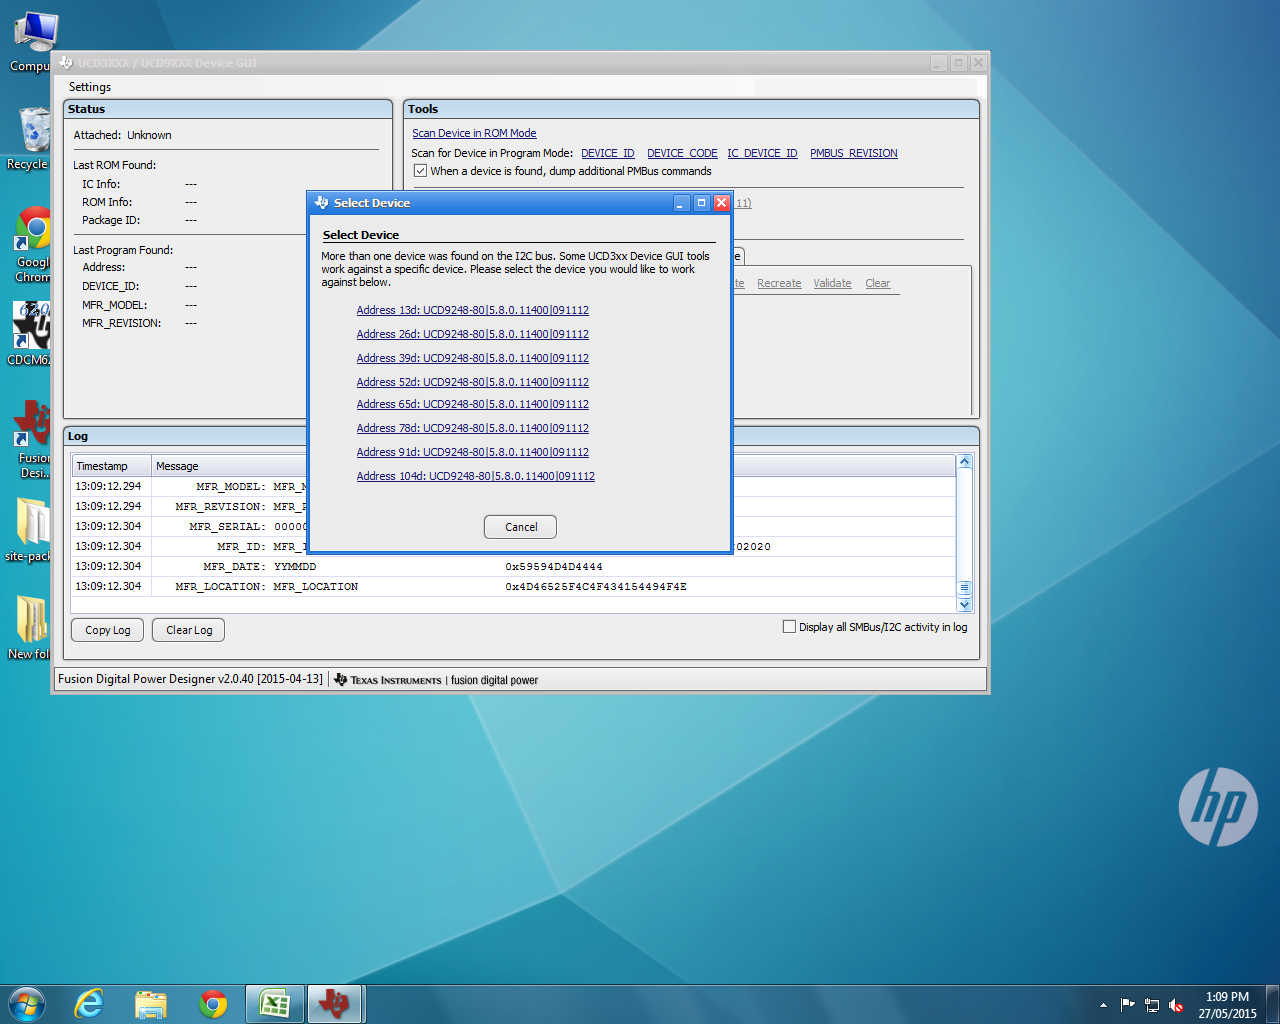Scan by DEVICE_CODE link

pyautogui.click(x=682, y=153)
